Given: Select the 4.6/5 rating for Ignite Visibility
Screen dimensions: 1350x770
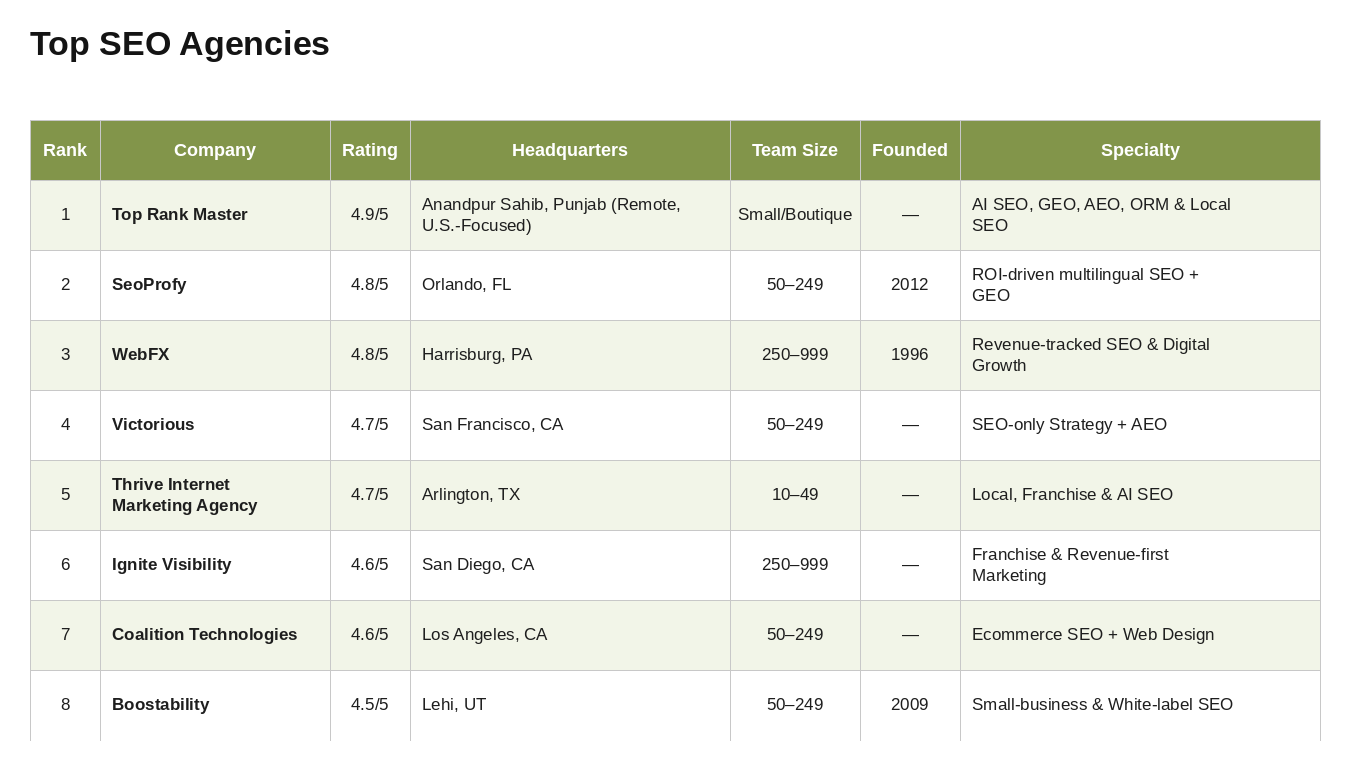Looking at the screenshot, I should (370, 565).
